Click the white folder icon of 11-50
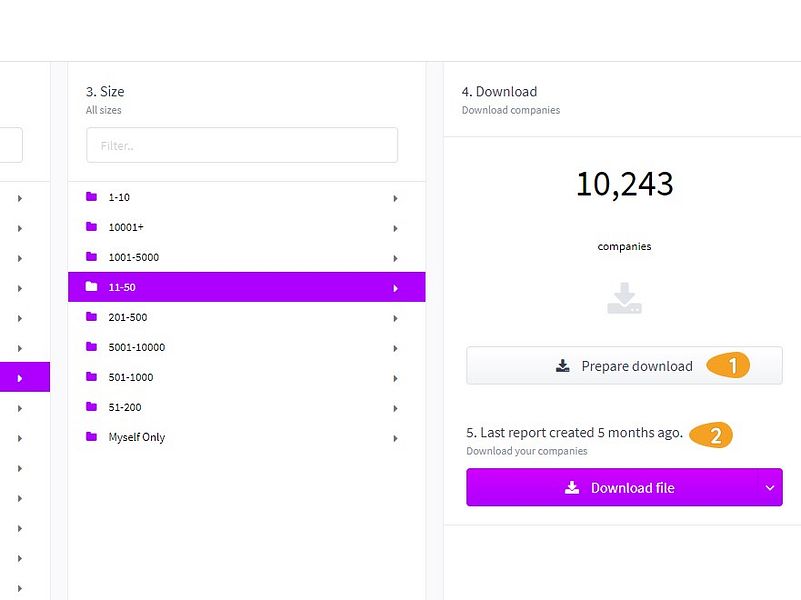Viewport: 801px width, 600px height. [91, 286]
